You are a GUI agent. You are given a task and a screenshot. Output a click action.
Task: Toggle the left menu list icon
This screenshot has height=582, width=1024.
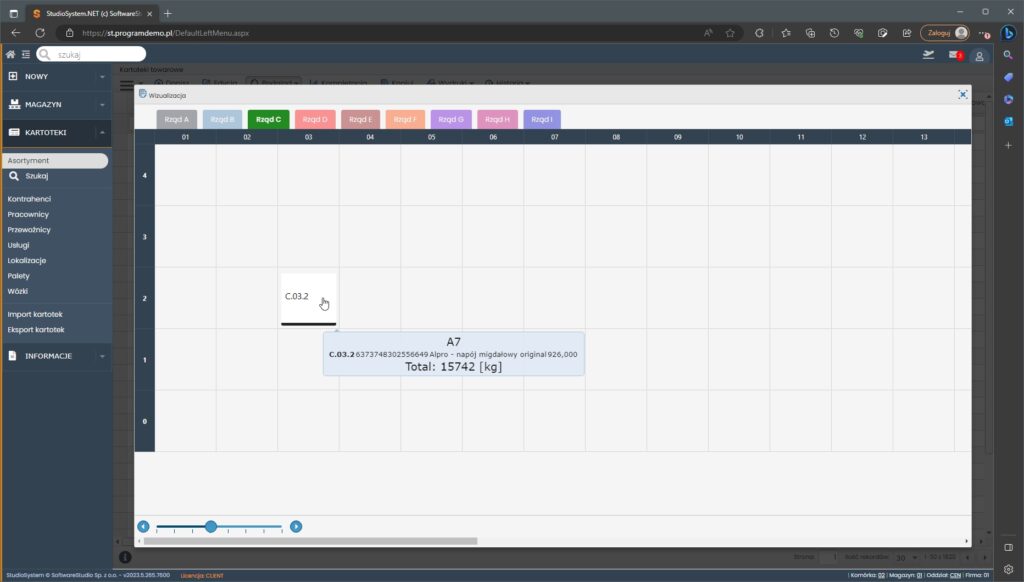(x=25, y=54)
